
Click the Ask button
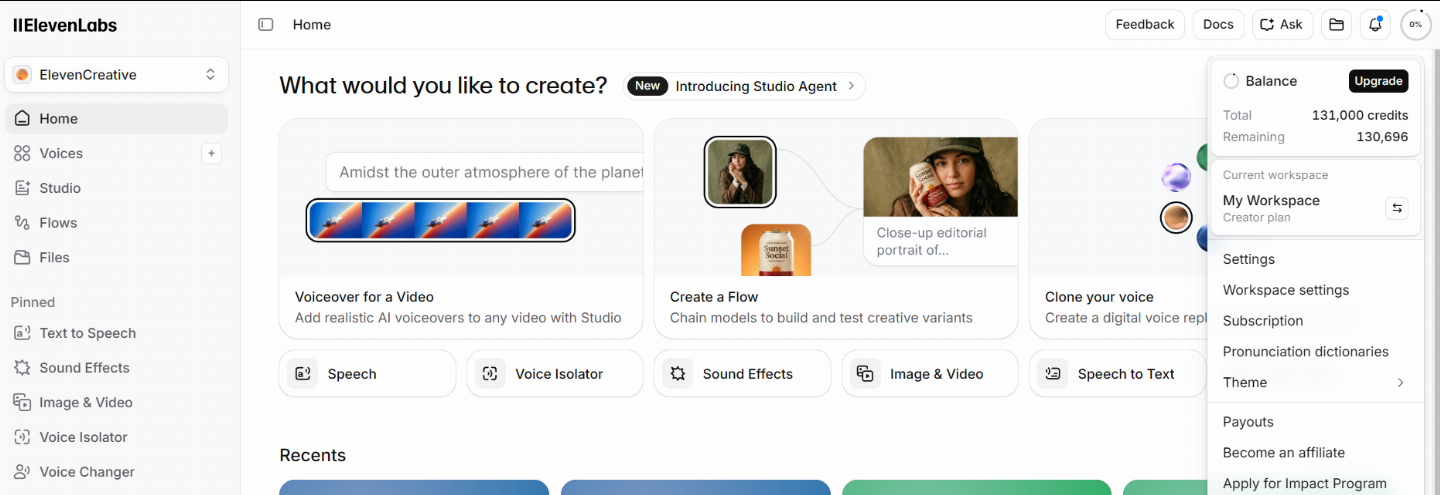coord(1282,25)
